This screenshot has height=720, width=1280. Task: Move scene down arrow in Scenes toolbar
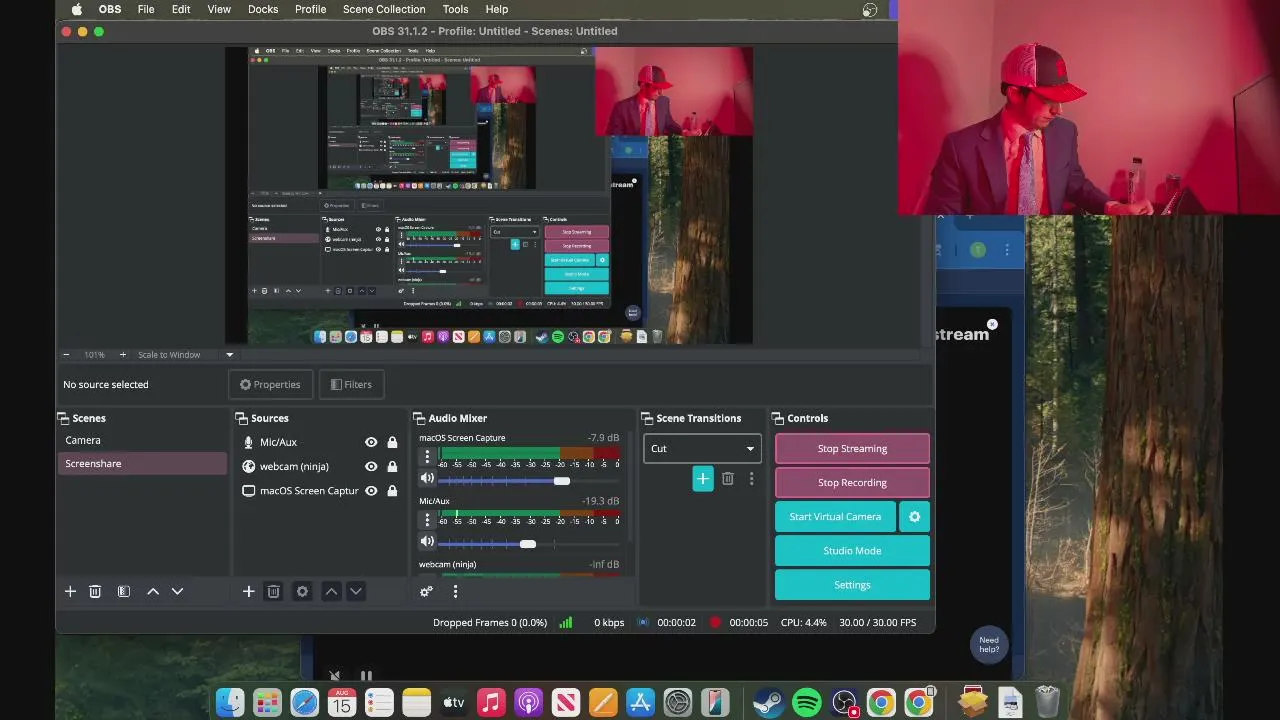(x=177, y=591)
